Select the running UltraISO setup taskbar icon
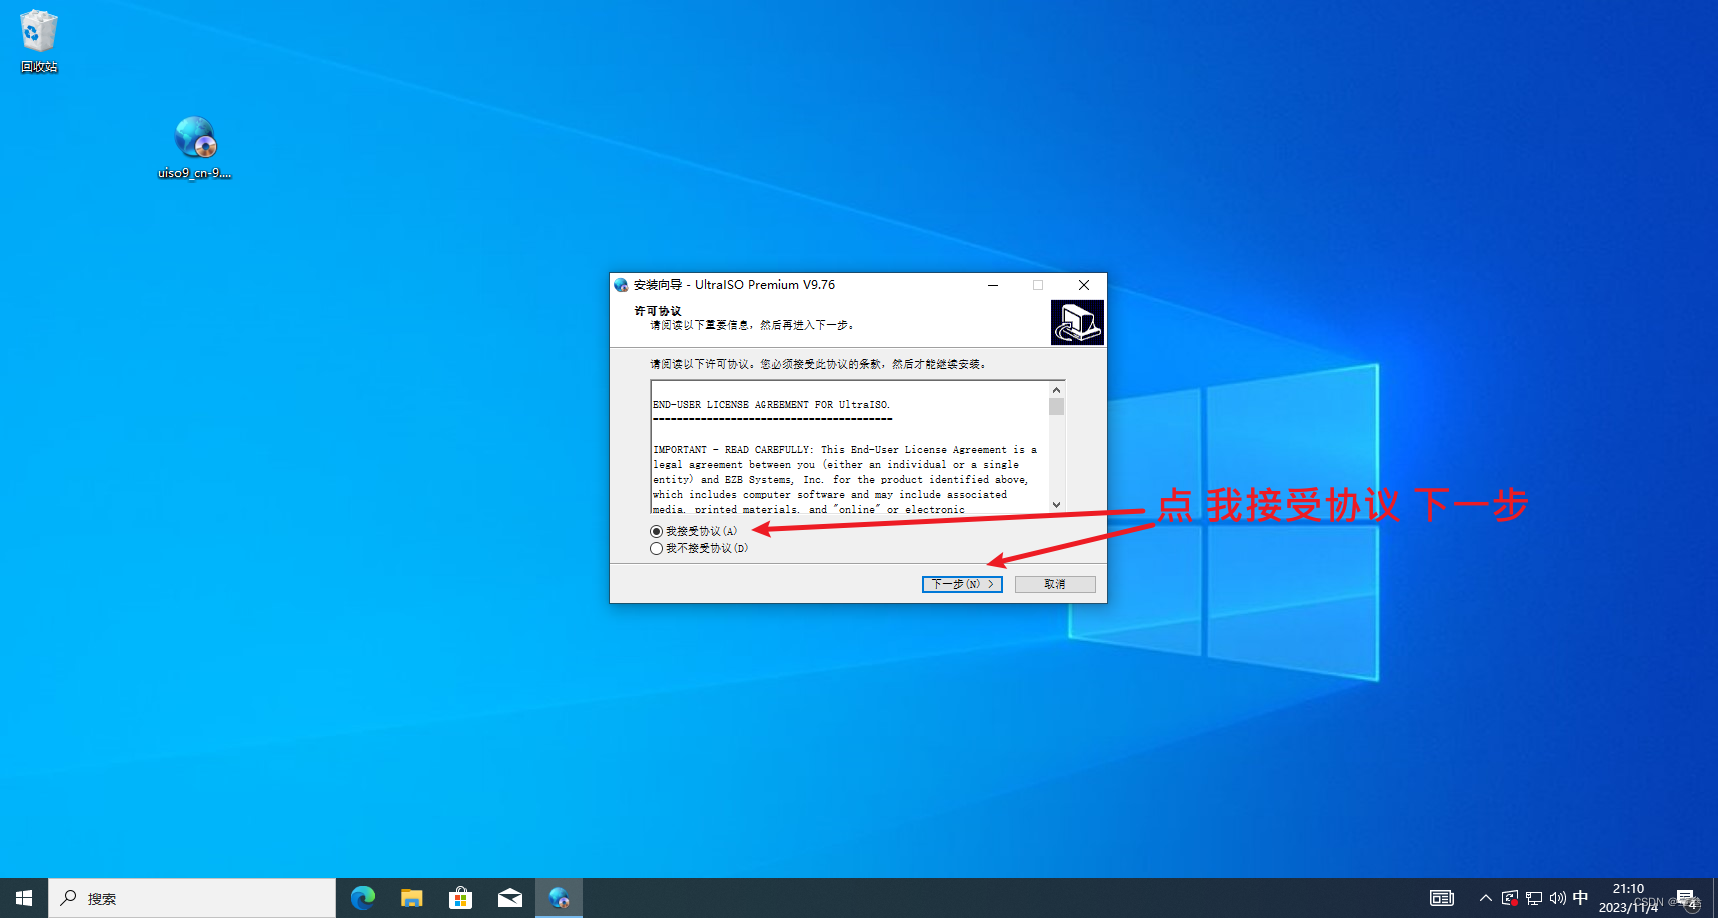1718x918 pixels. (559, 897)
